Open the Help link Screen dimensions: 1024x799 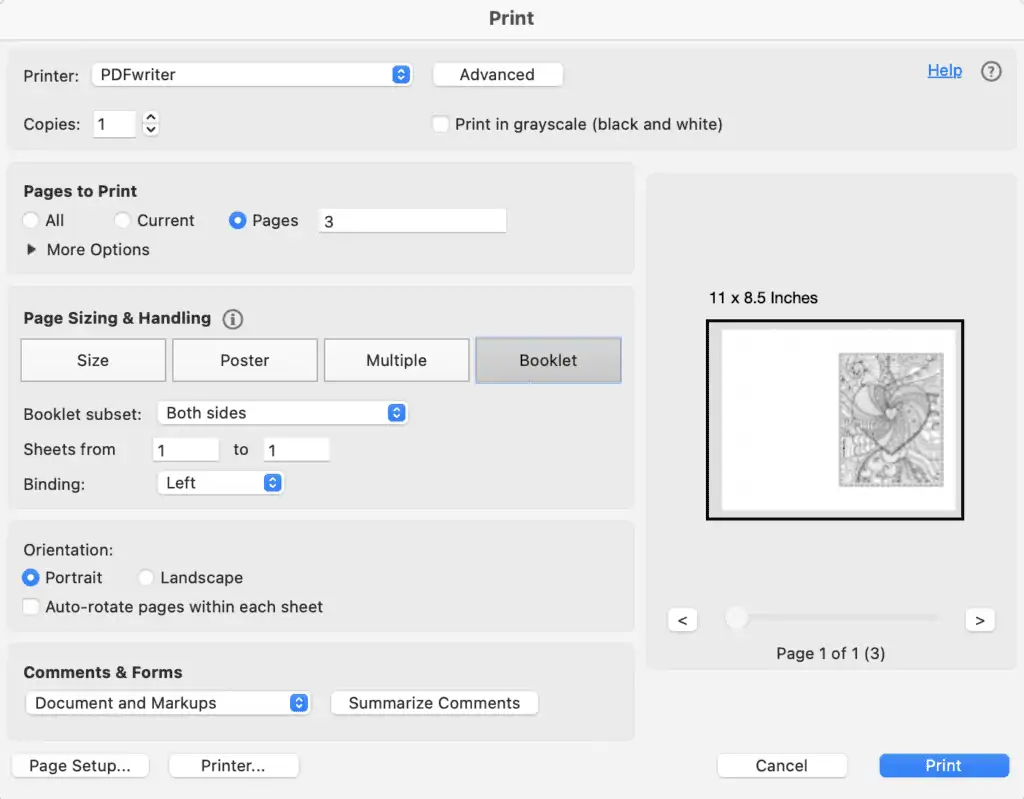(x=944, y=71)
